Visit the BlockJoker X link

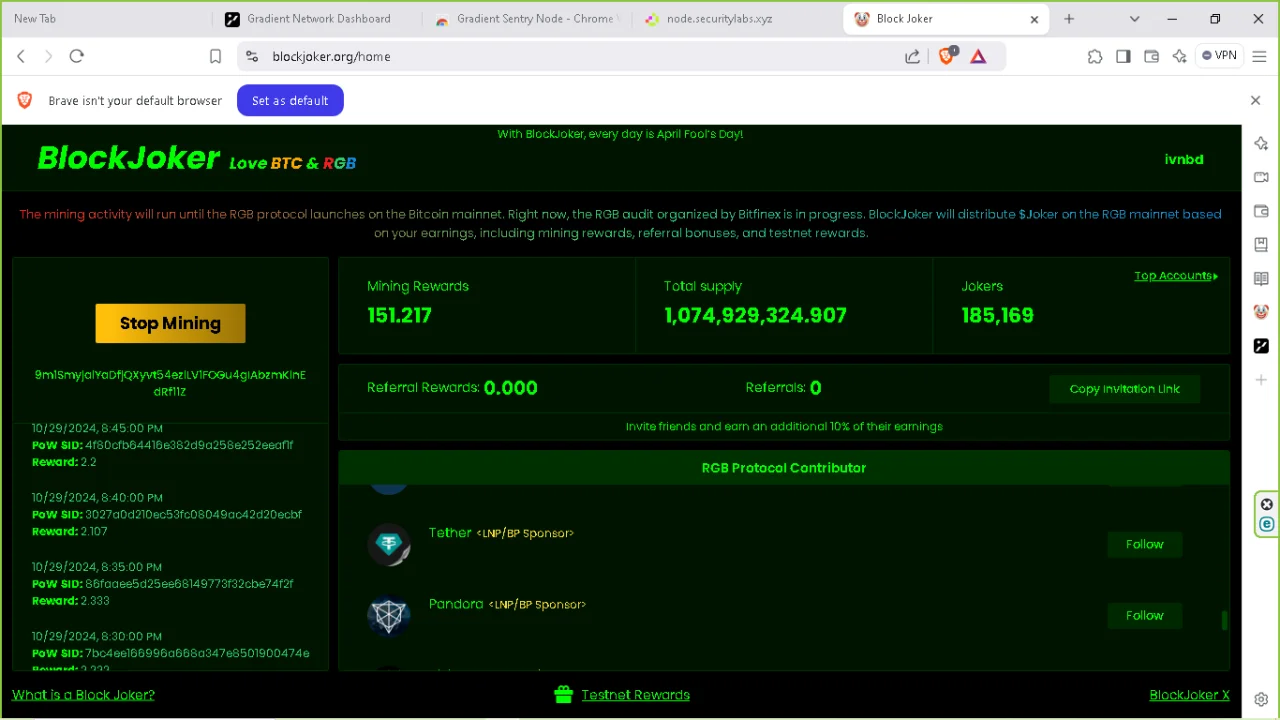[1189, 695]
